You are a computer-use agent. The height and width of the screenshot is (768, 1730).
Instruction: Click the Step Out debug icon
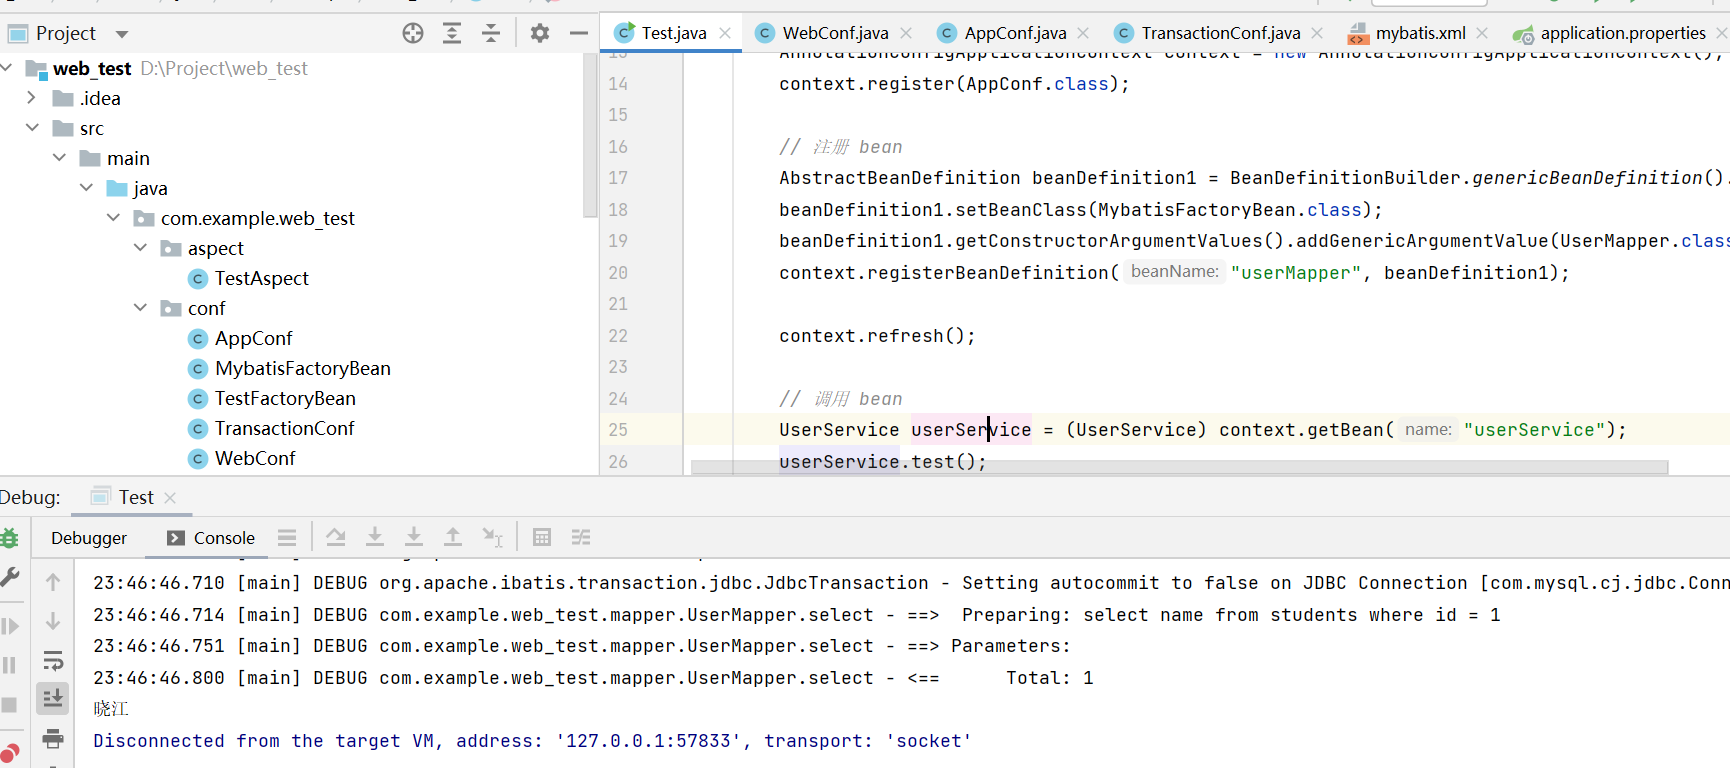(453, 537)
